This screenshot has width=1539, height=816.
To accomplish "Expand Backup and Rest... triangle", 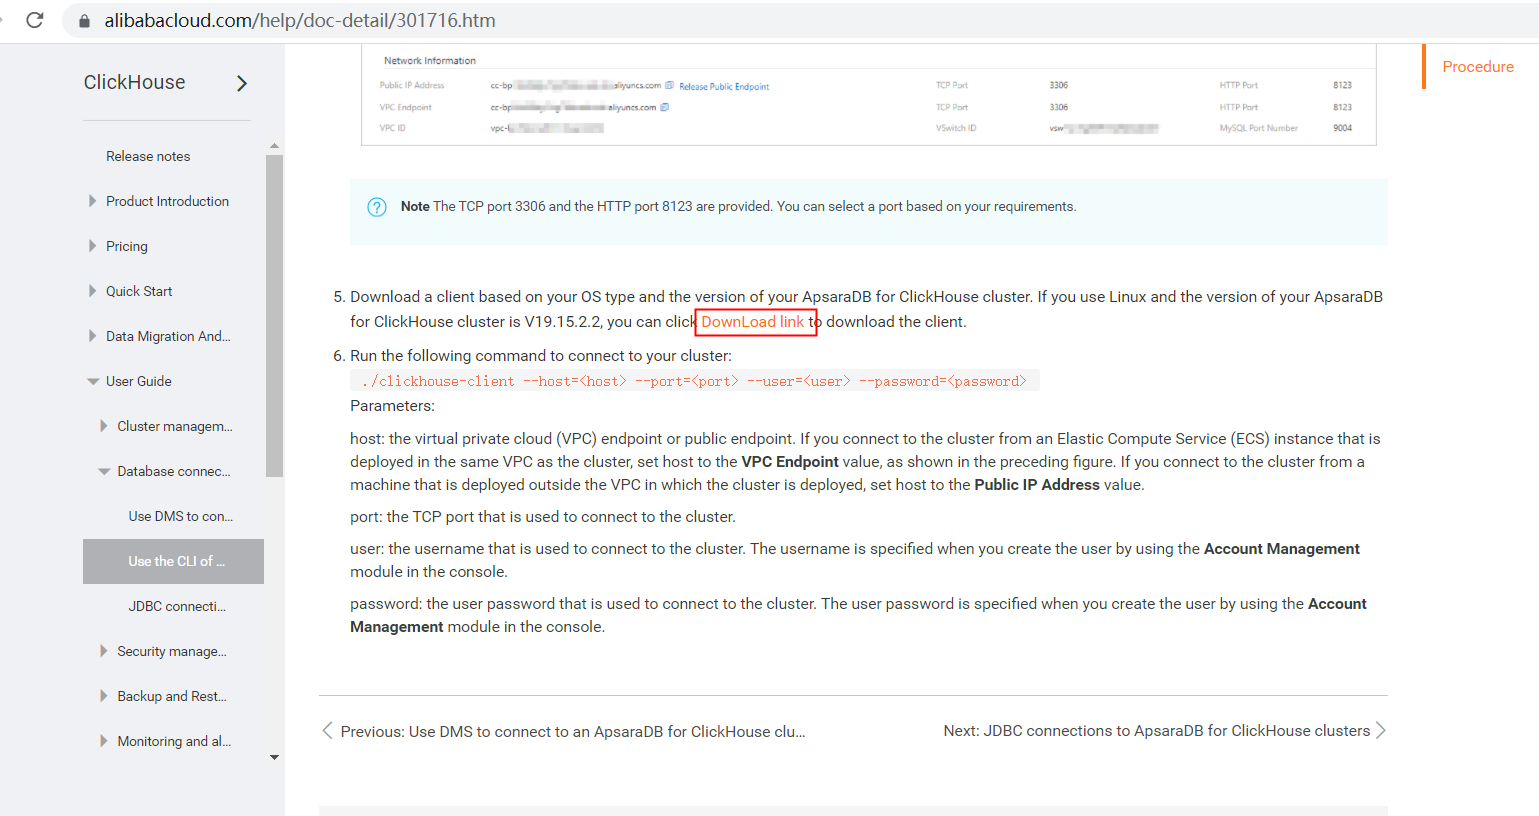I will tap(104, 696).
